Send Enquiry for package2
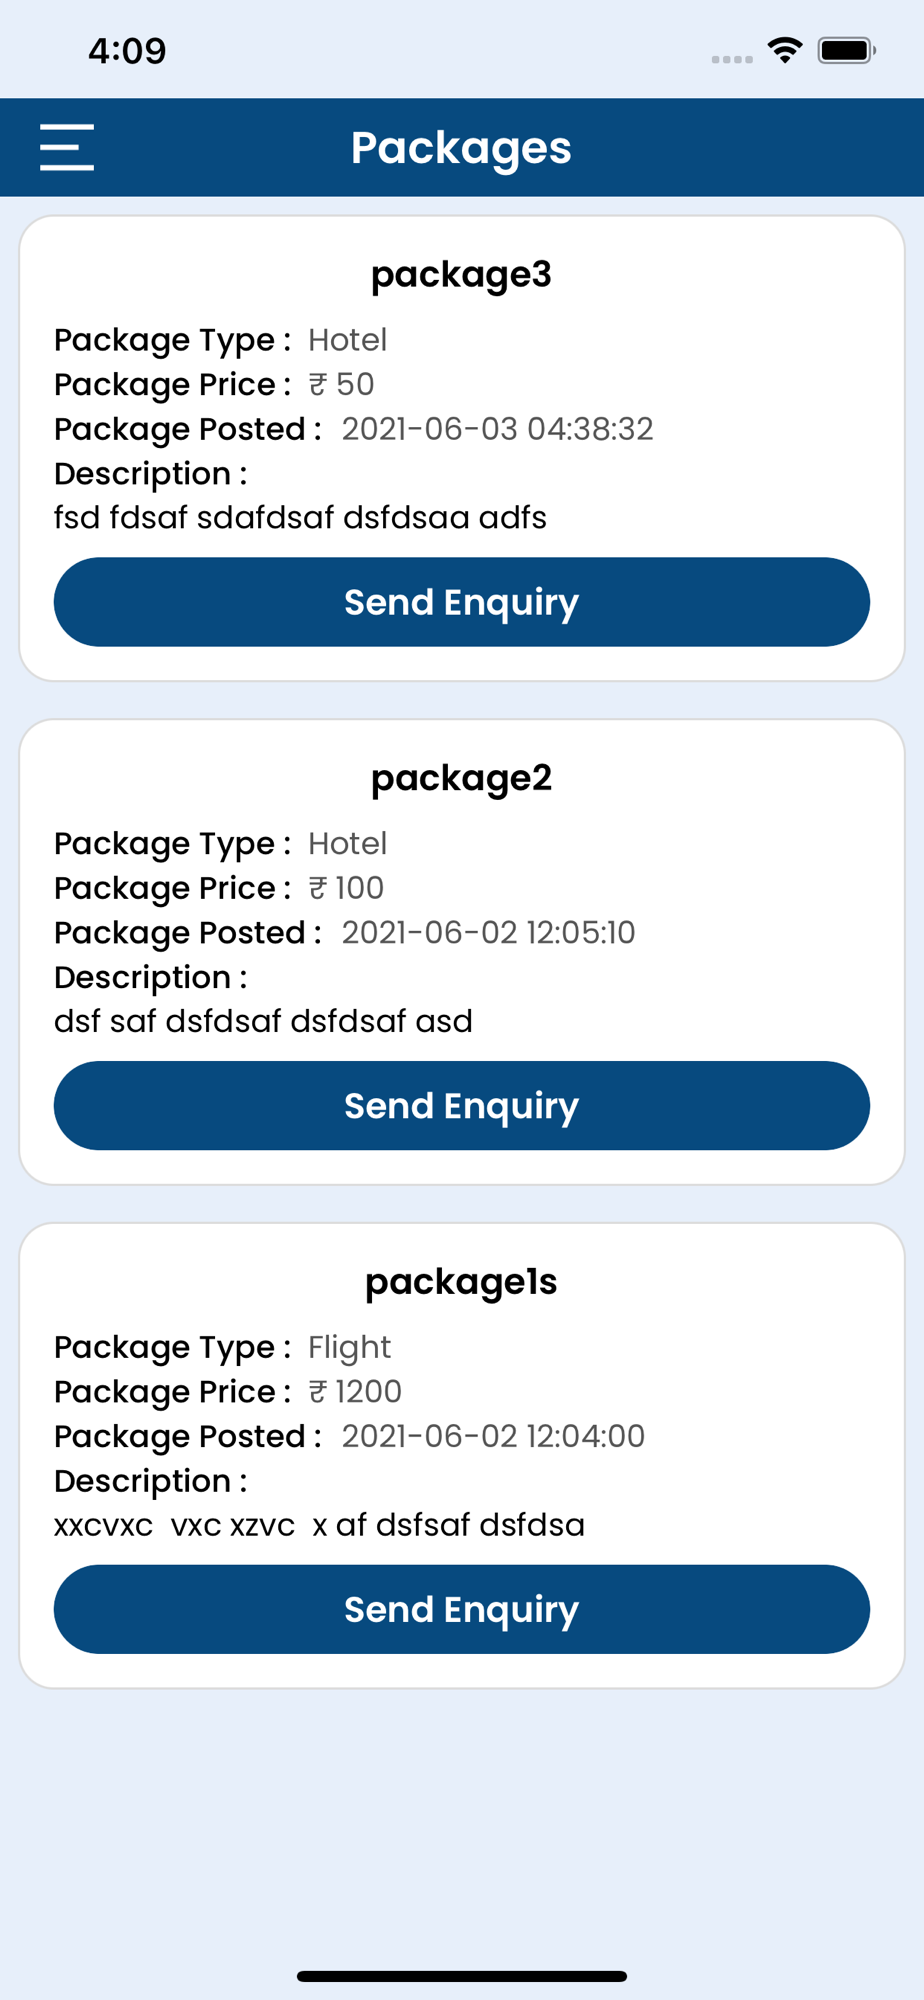The image size is (924, 2000). [462, 1106]
